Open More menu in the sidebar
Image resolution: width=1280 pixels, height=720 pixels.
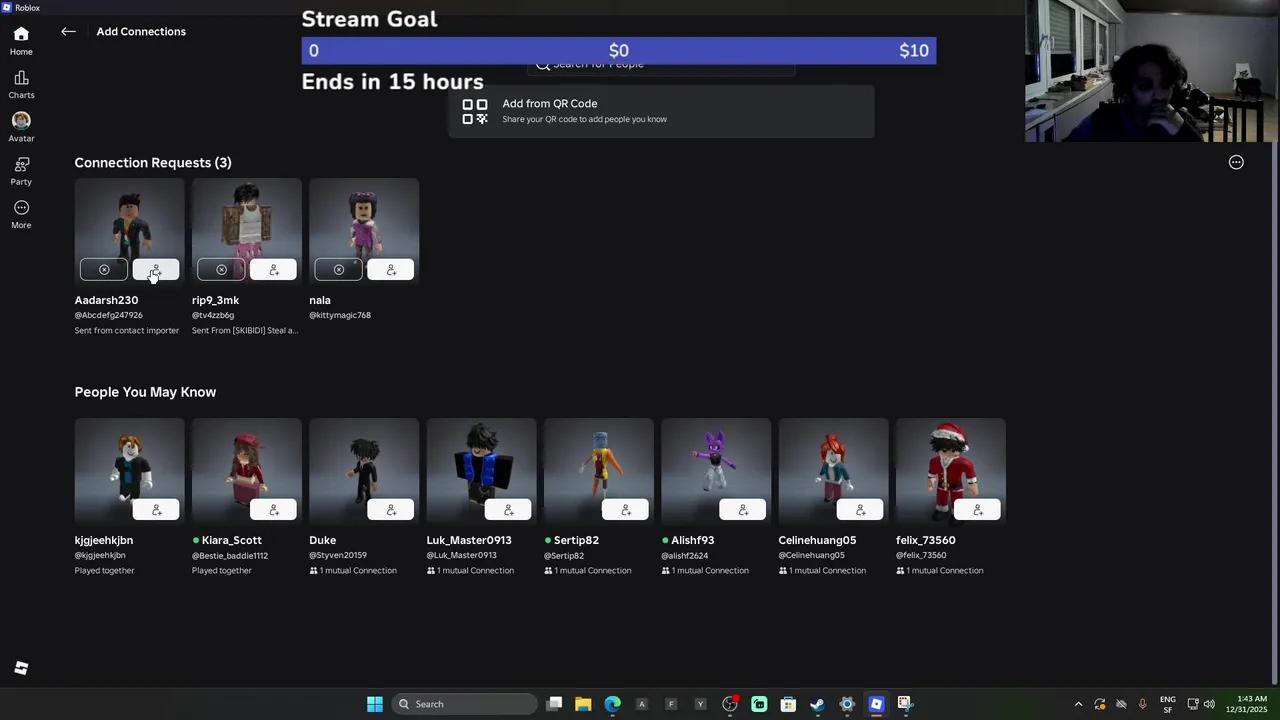[x=21, y=214]
